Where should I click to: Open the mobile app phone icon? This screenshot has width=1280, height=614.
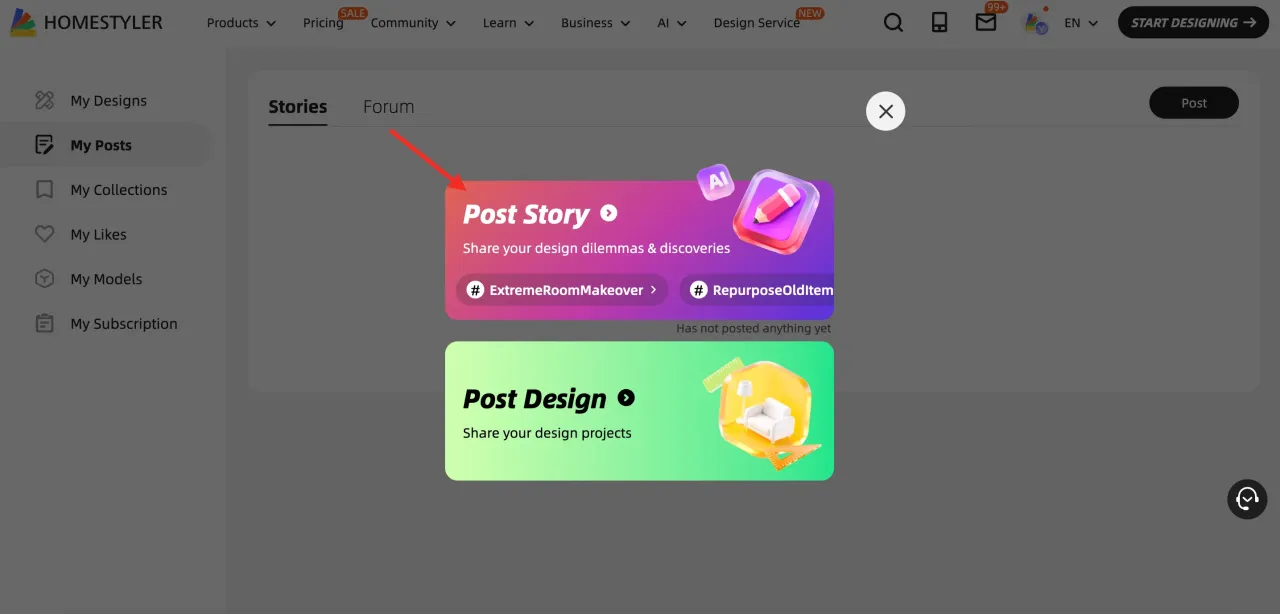939,22
